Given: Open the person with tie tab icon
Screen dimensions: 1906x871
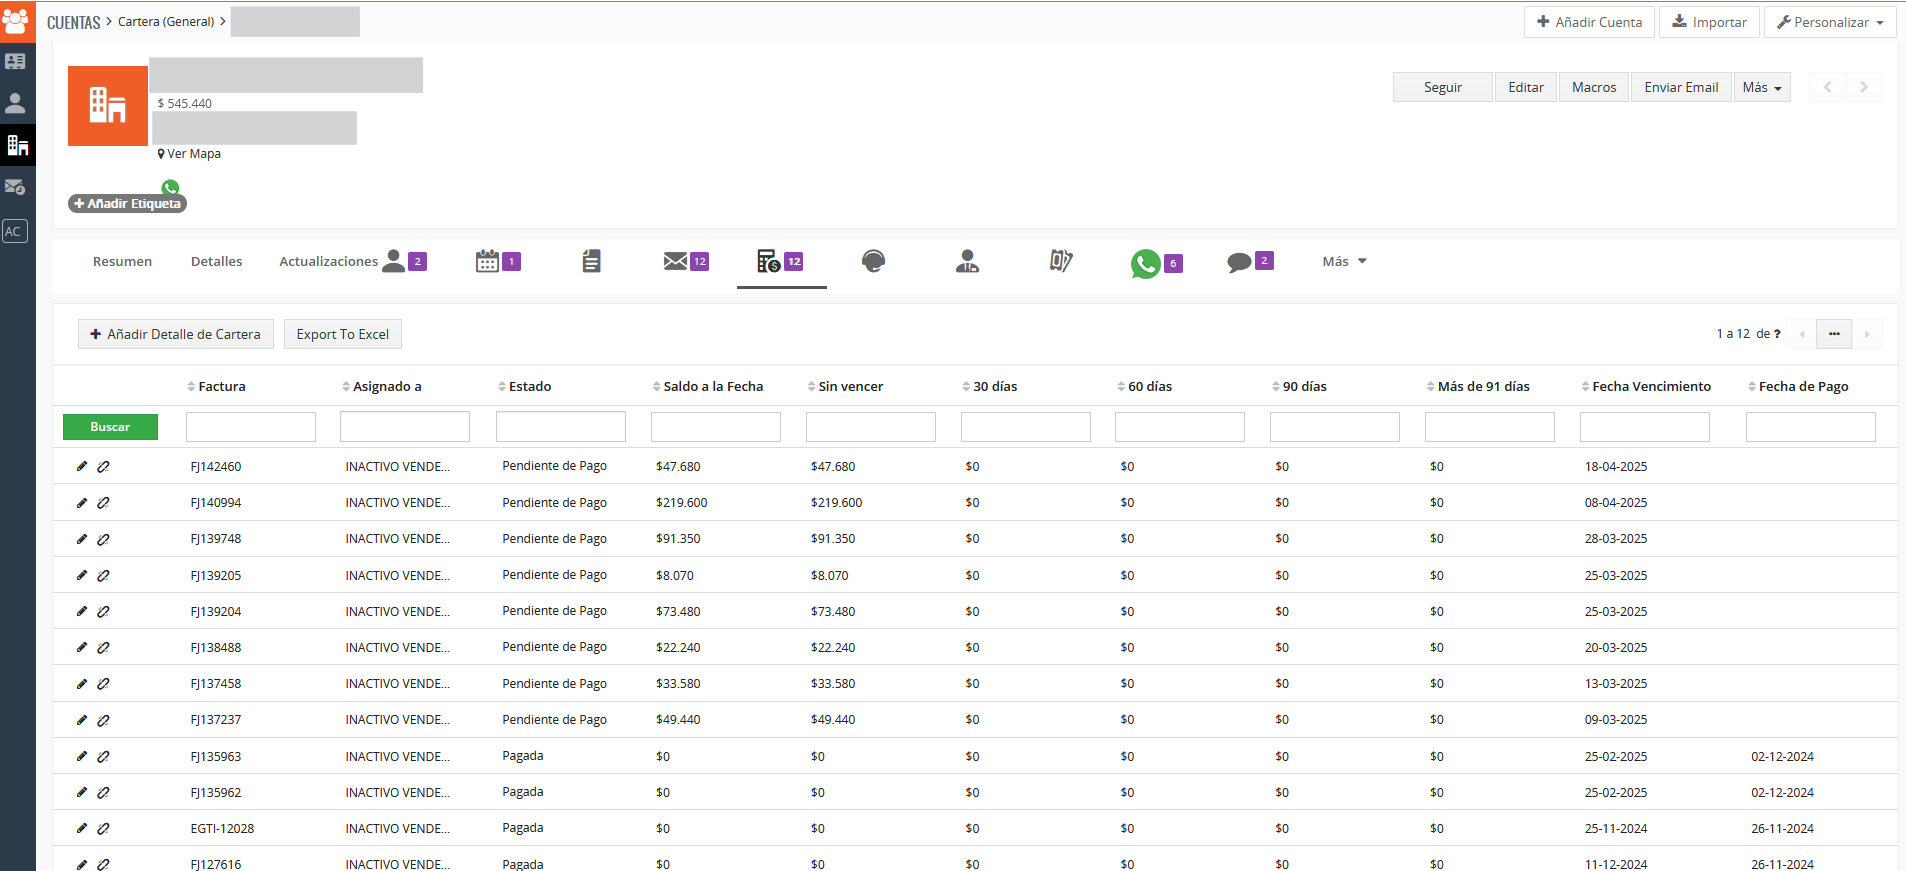Looking at the screenshot, I should click(967, 261).
